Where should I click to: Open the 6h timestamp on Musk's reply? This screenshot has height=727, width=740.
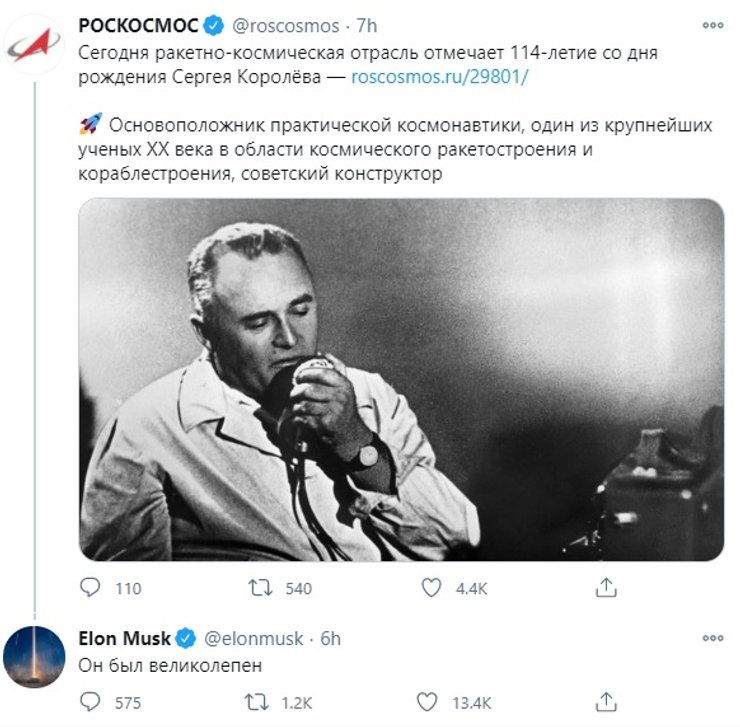(x=330, y=638)
